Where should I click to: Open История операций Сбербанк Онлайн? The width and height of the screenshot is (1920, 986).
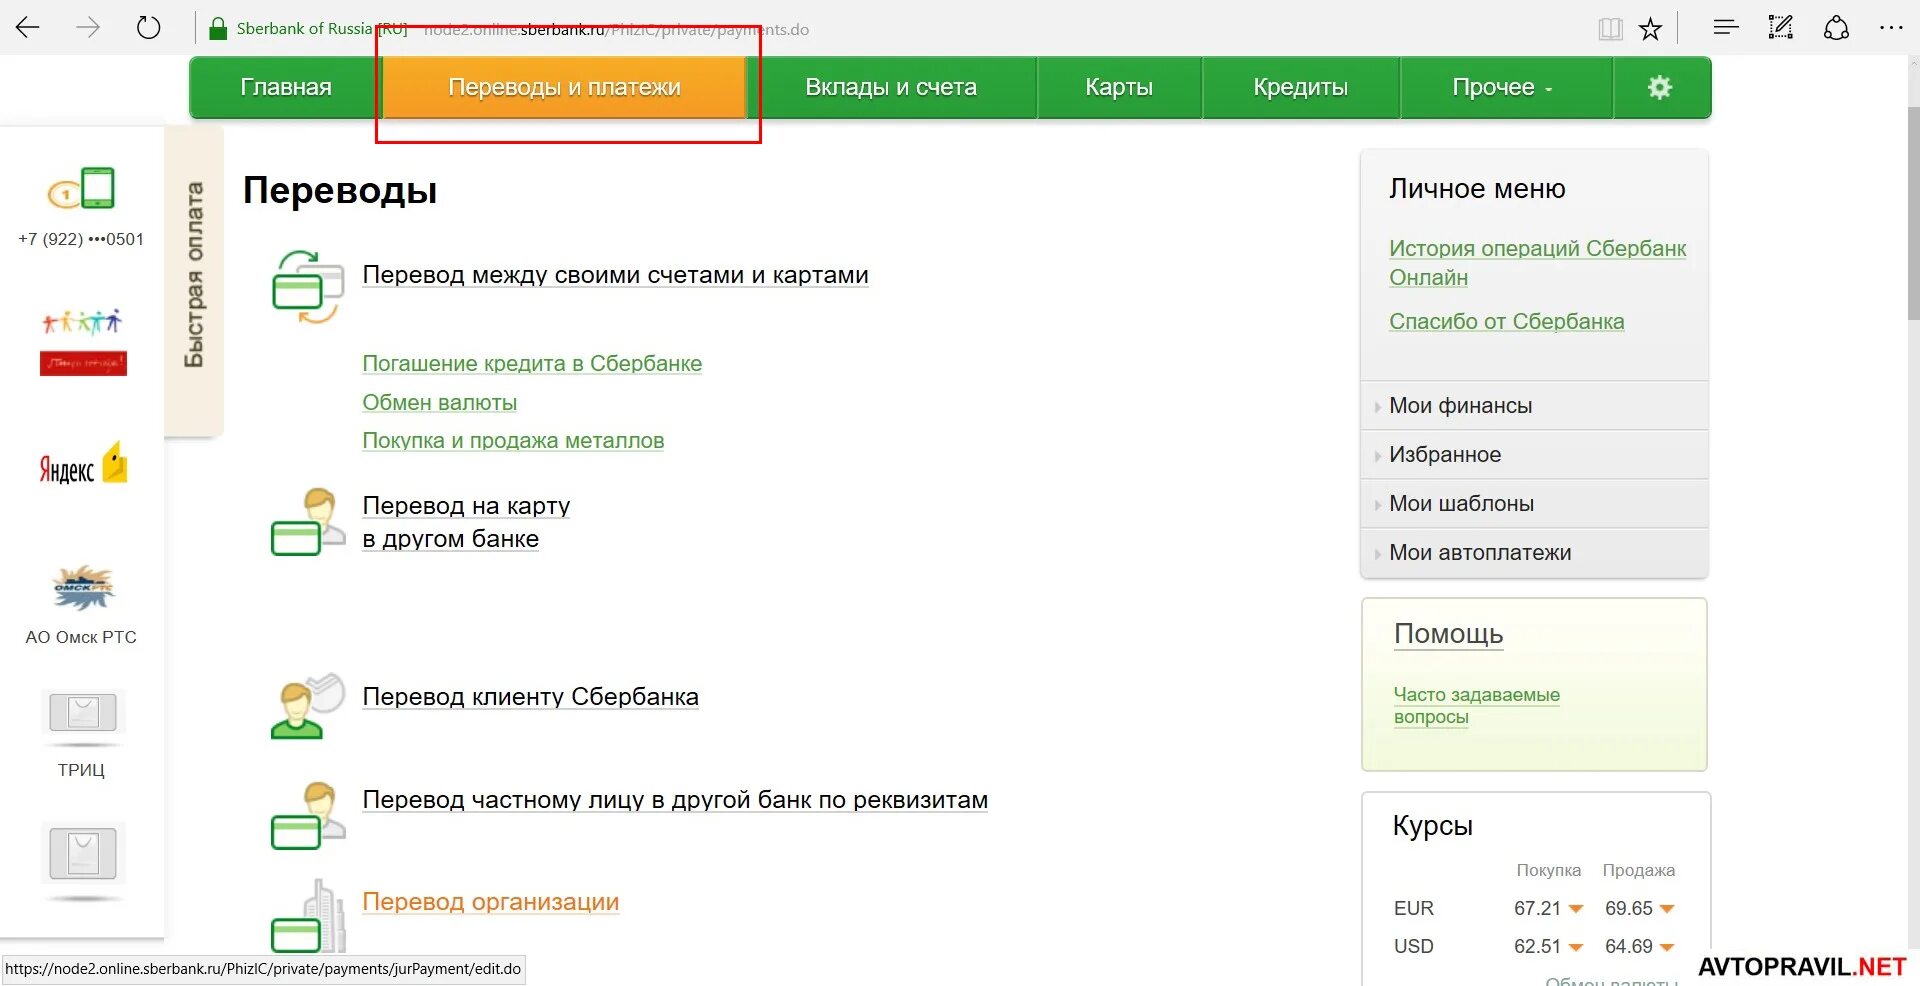click(x=1537, y=263)
